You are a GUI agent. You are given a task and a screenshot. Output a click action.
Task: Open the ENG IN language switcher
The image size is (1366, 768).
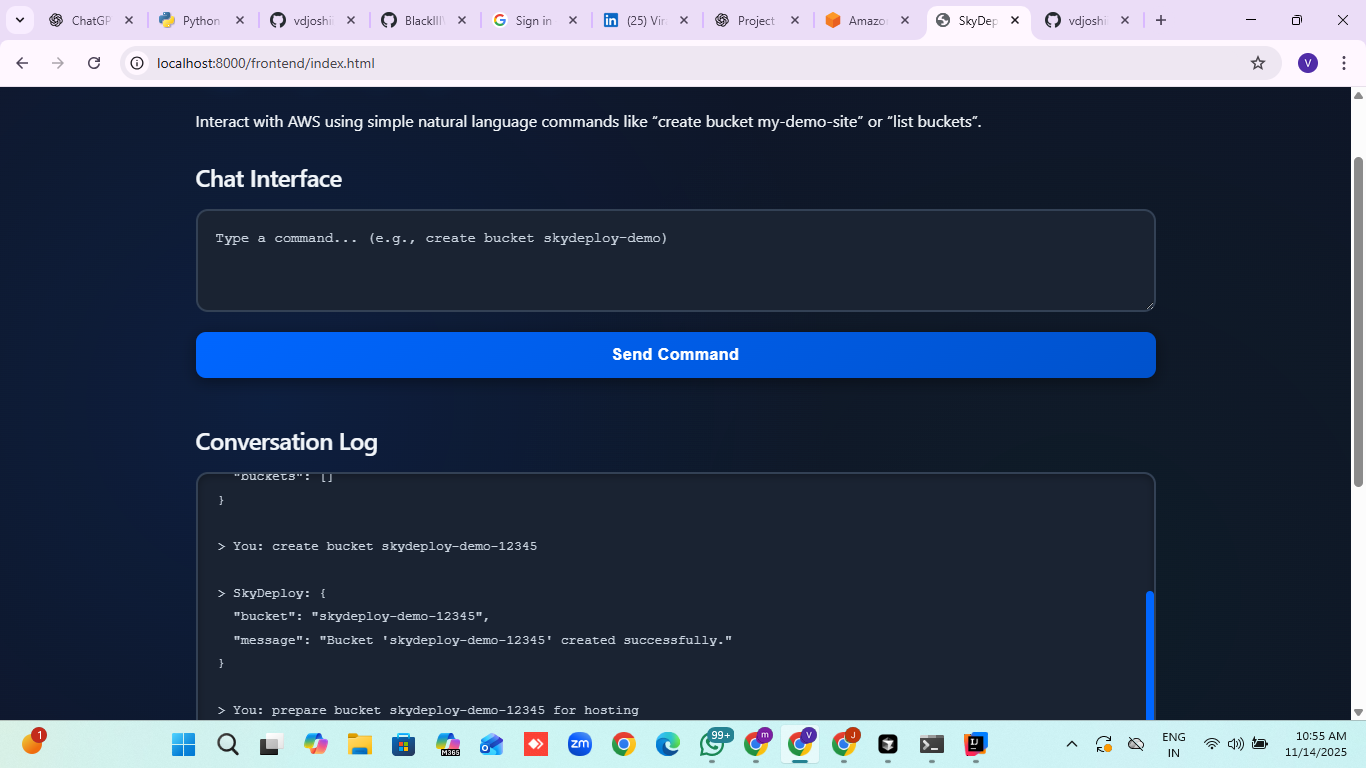(1174, 745)
